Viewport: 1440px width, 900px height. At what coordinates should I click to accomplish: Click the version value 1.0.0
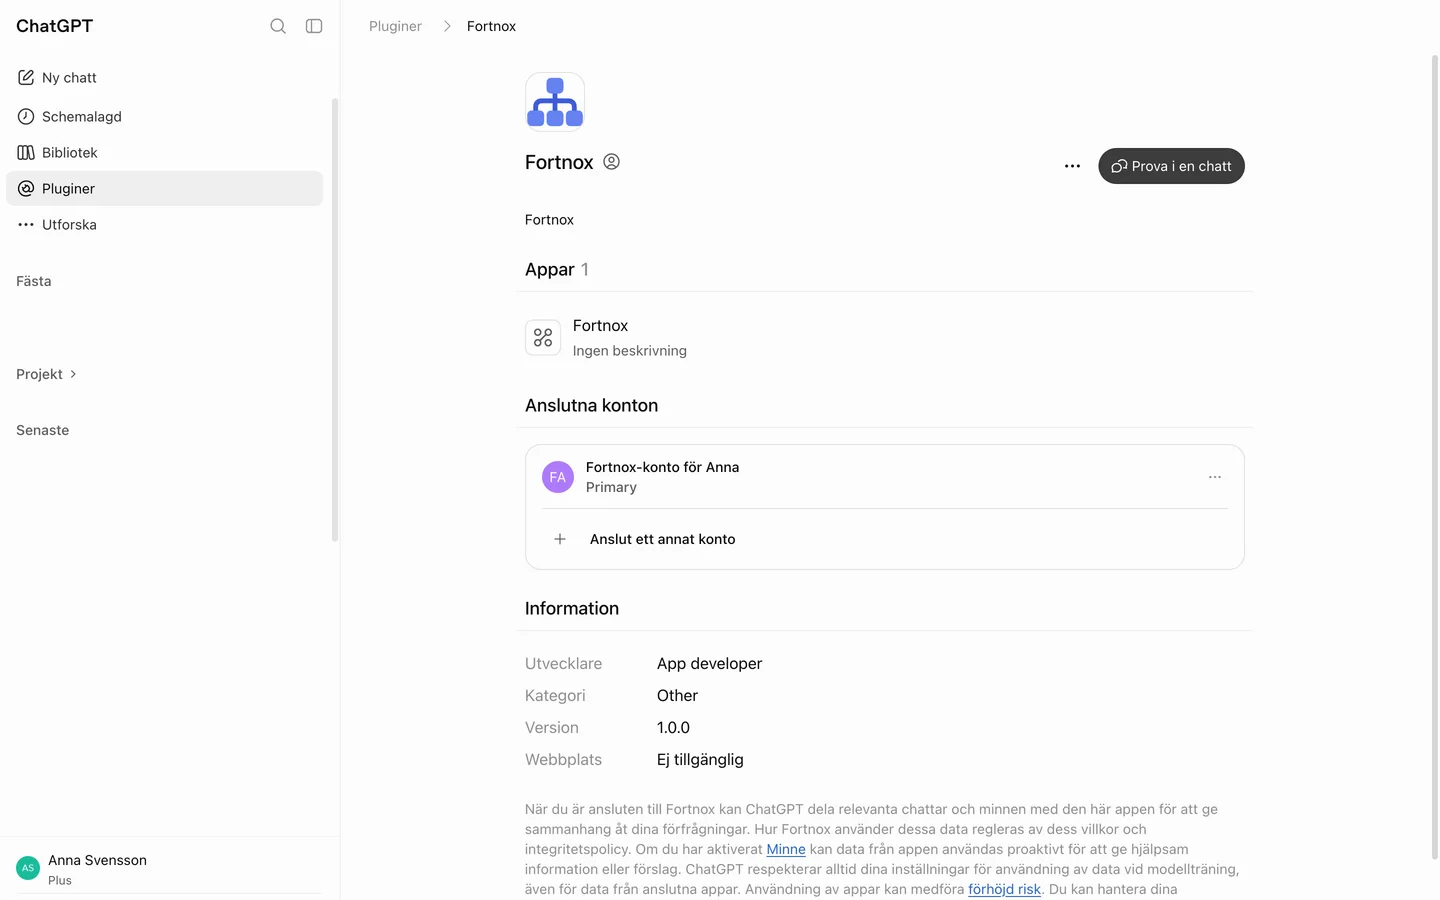pyautogui.click(x=673, y=728)
